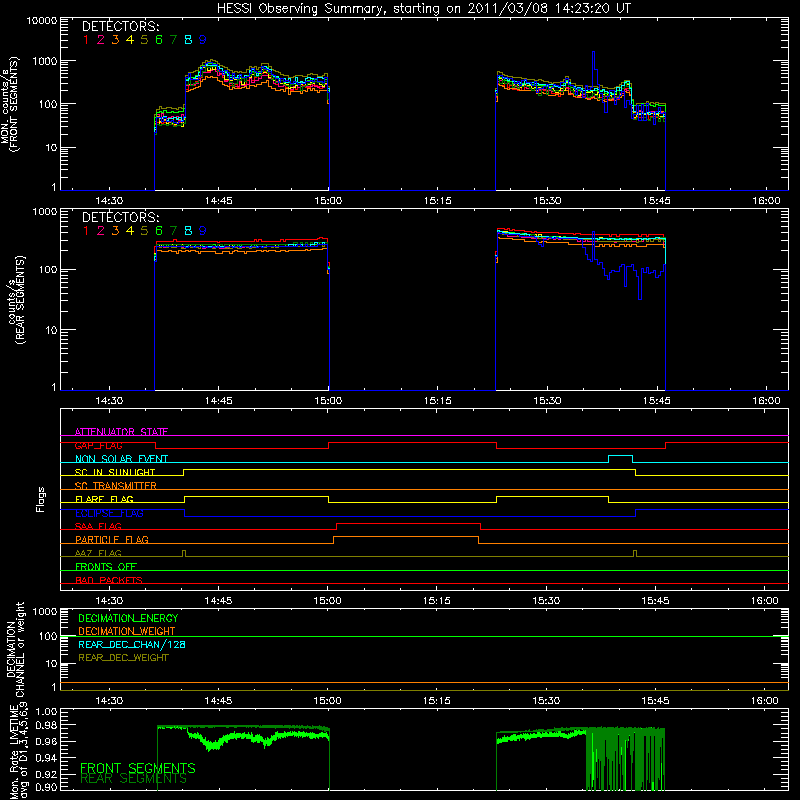Click detector 2 legend number in rear segments panel

pos(101,231)
